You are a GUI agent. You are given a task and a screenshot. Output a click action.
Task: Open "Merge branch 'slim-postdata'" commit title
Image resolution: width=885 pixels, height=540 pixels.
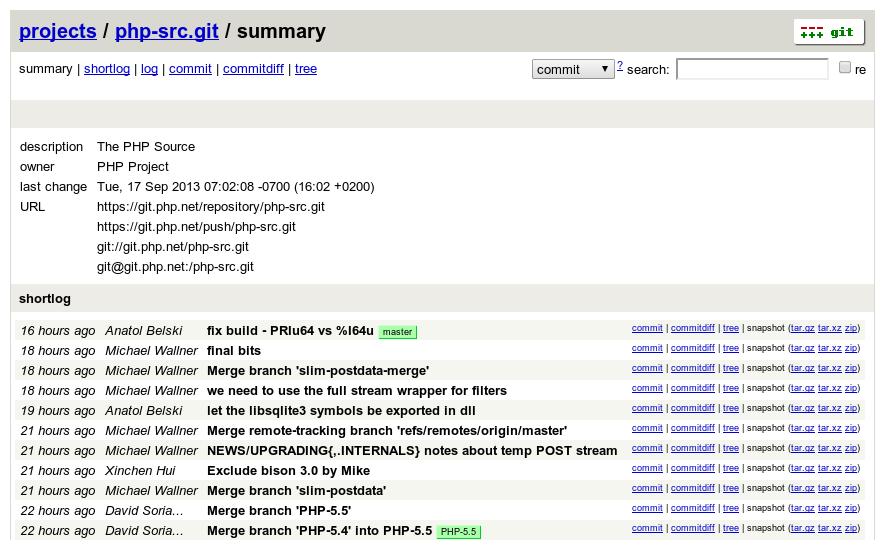pyautogui.click(x=296, y=491)
